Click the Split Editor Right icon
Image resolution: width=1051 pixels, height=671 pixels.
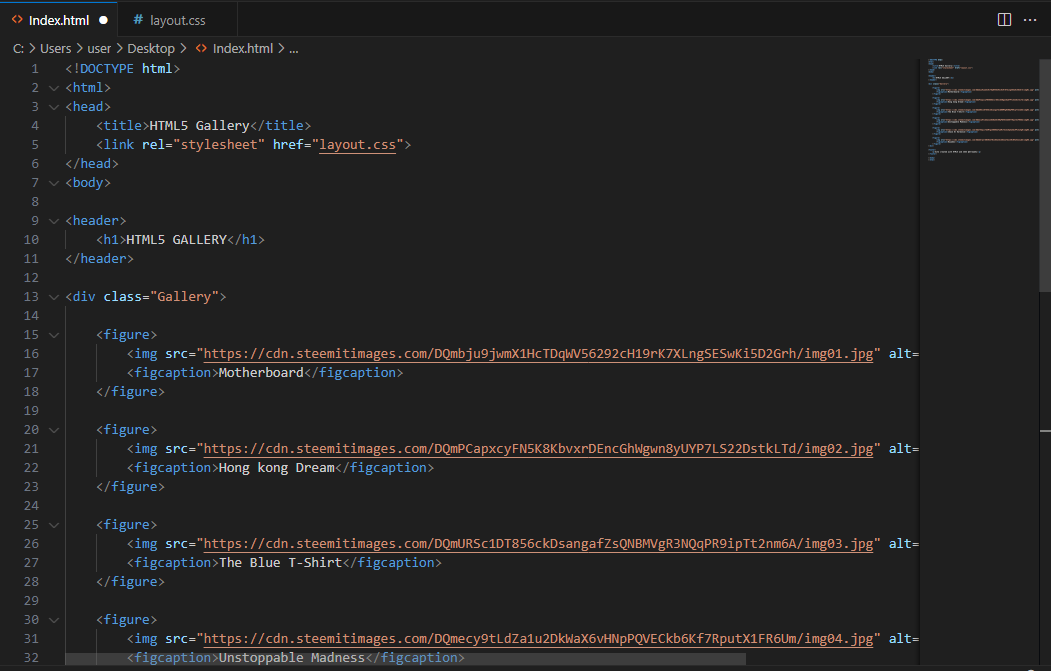tap(1004, 19)
